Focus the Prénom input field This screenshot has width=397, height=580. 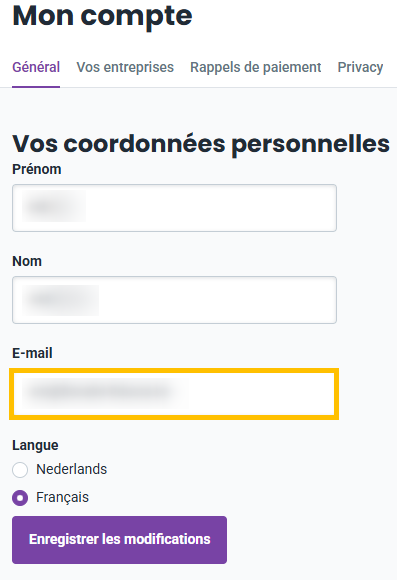174,208
